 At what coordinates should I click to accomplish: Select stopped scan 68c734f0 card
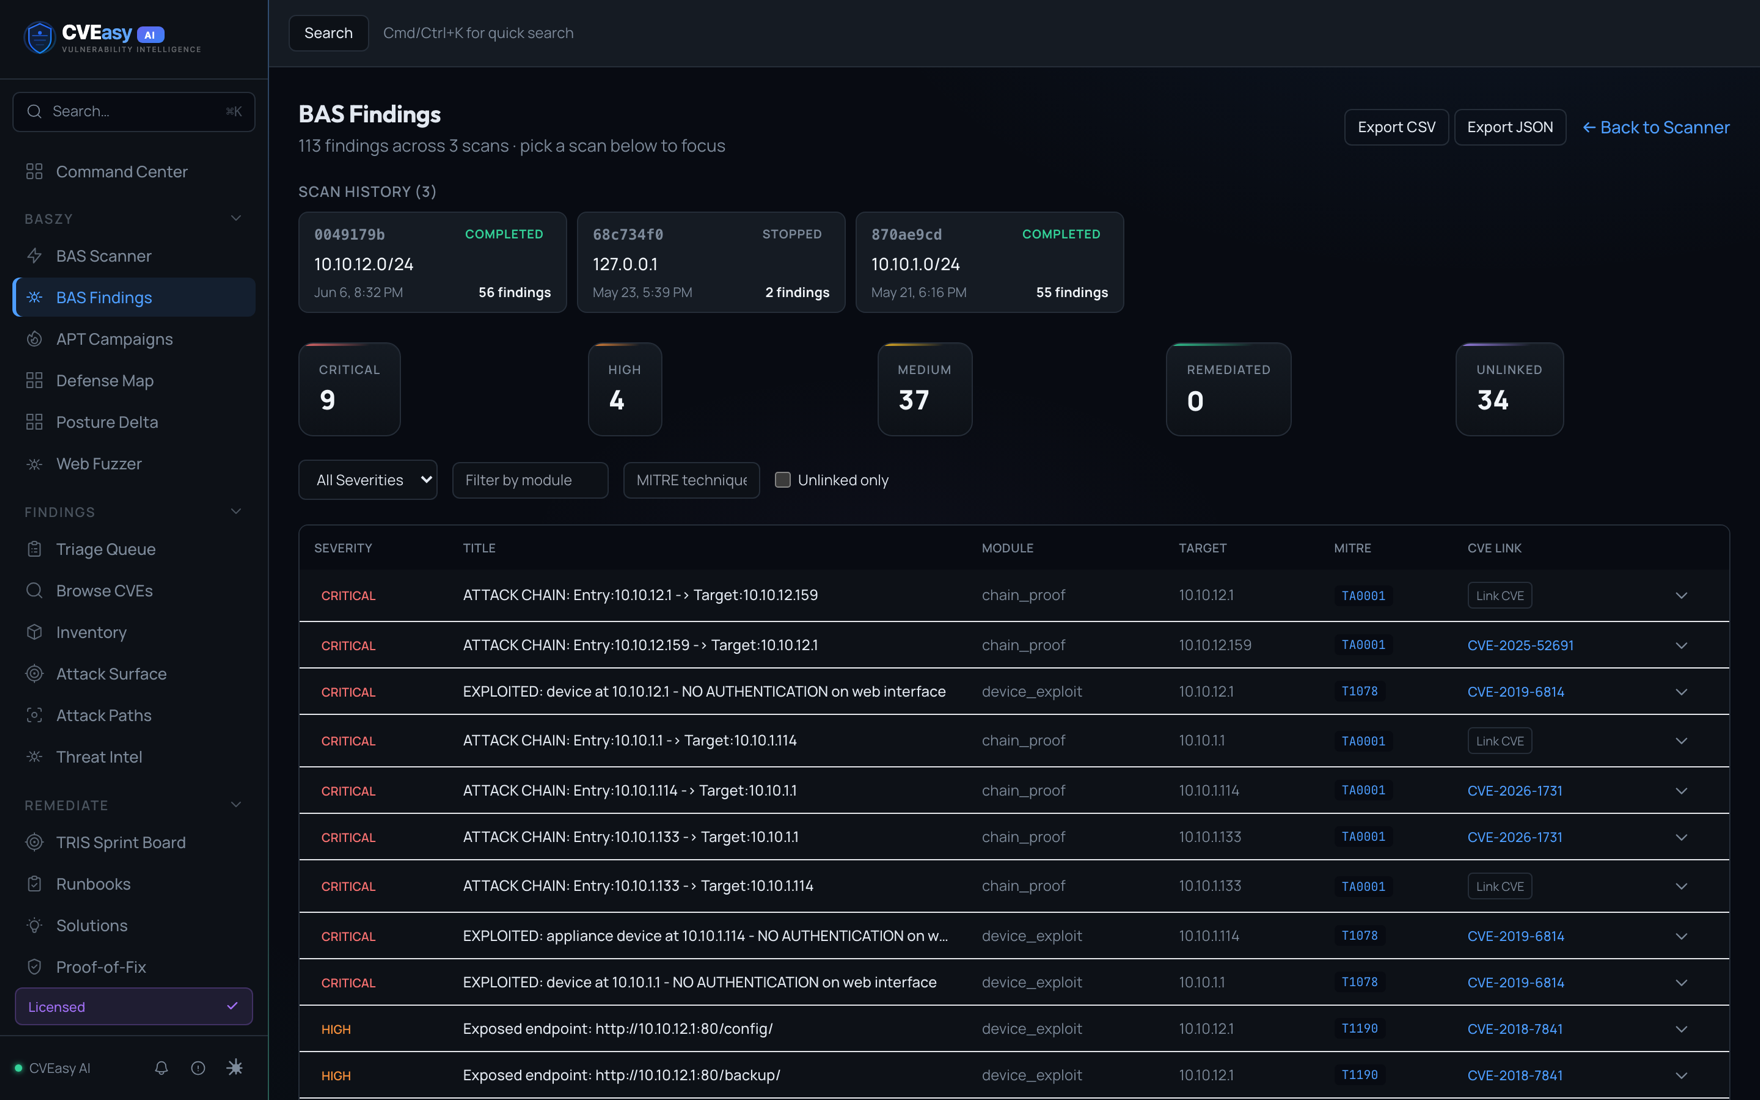(711, 262)
